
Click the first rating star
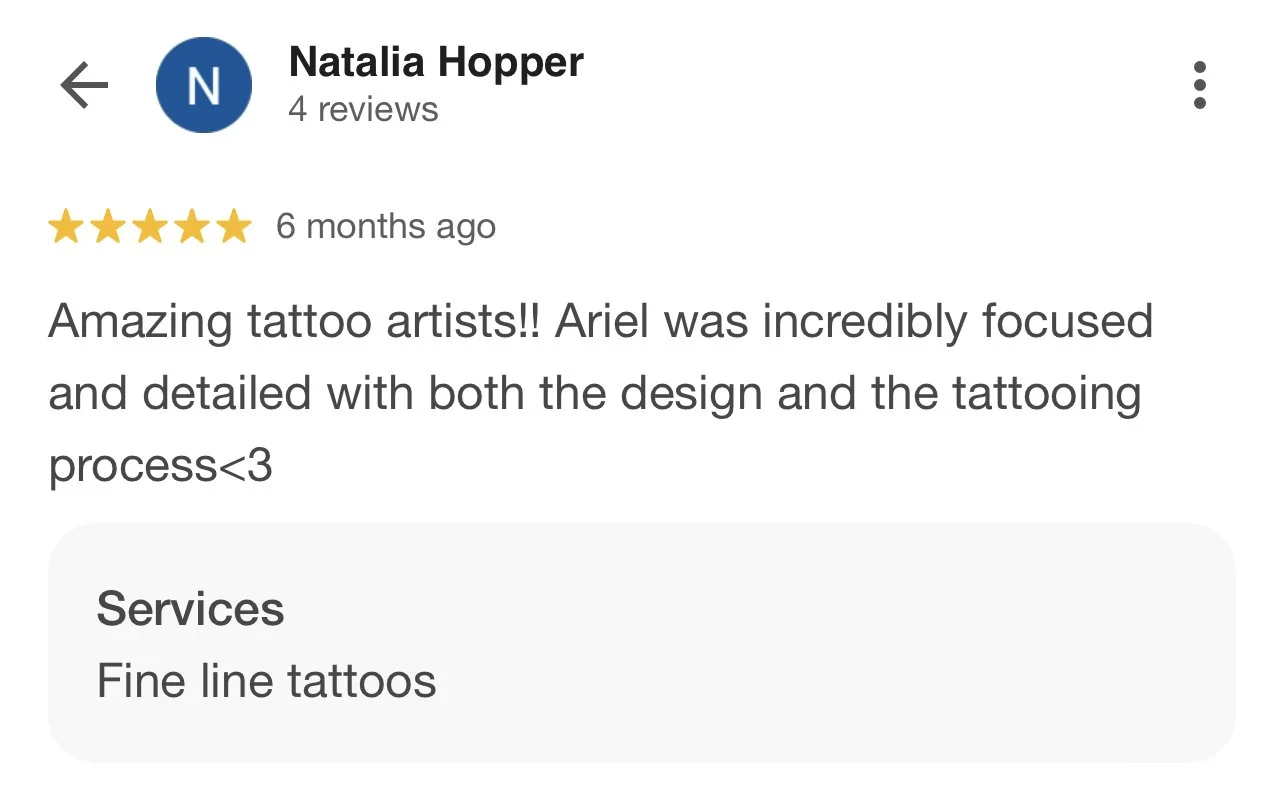click(65, 227)
